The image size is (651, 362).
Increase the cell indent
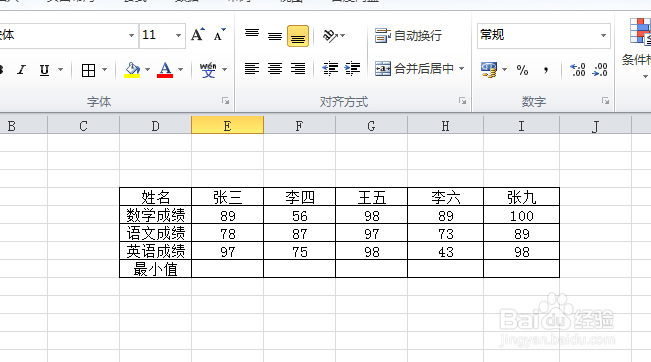[x=352, y=68]
